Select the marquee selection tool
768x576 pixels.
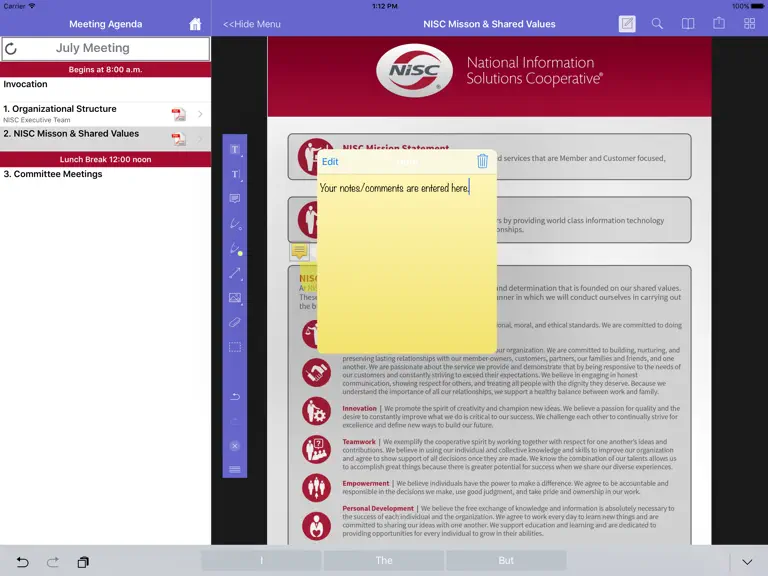(235, 347)
